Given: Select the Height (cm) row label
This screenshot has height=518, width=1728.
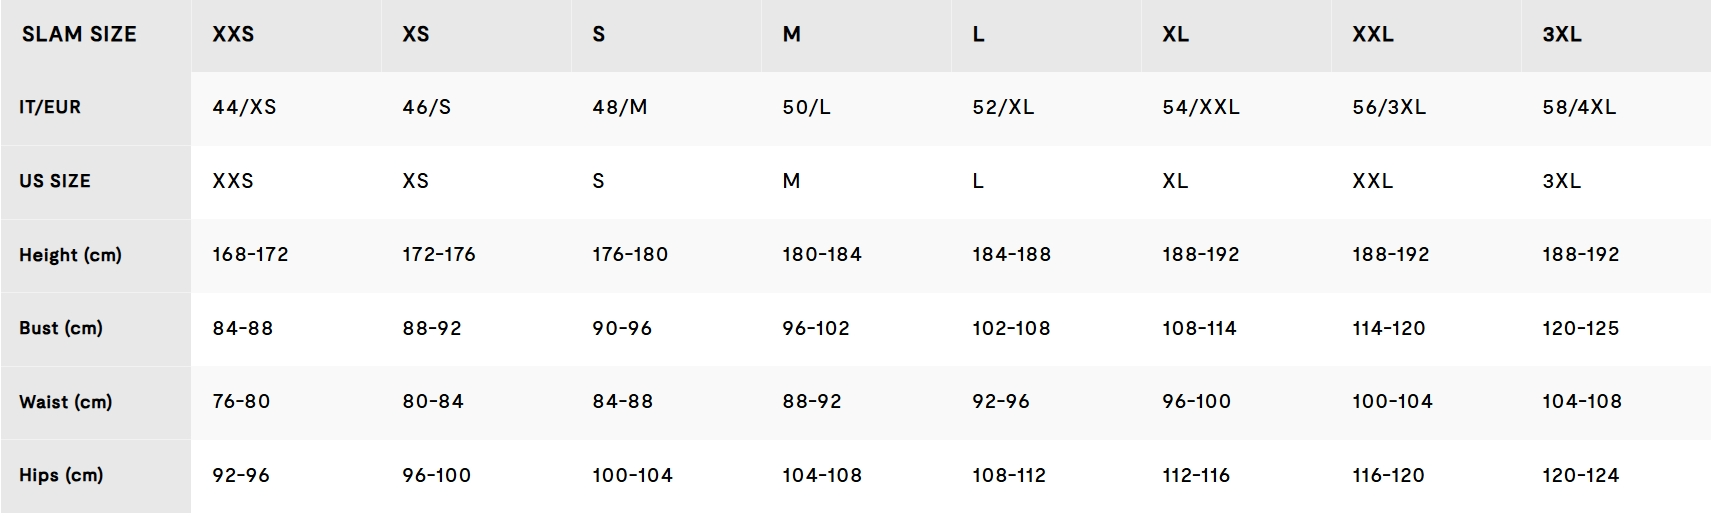Looking at the screenshot, I should point(70,255).
